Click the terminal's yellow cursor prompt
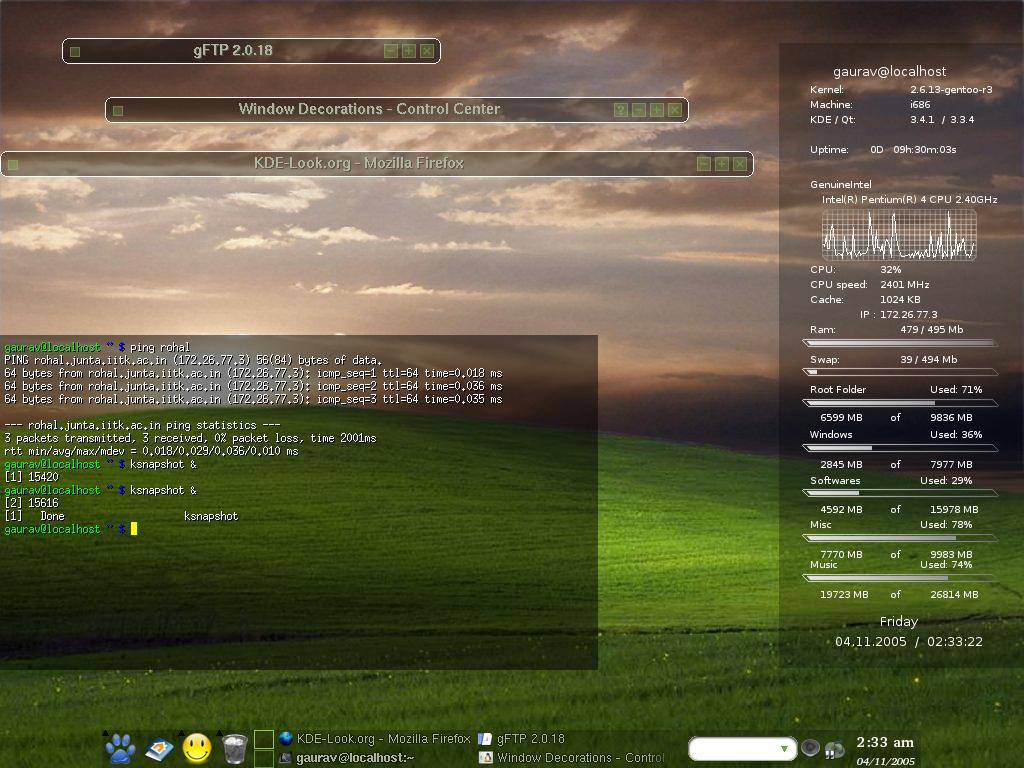This screenshot has width=1024, height=768. click(x=134, y=529)
